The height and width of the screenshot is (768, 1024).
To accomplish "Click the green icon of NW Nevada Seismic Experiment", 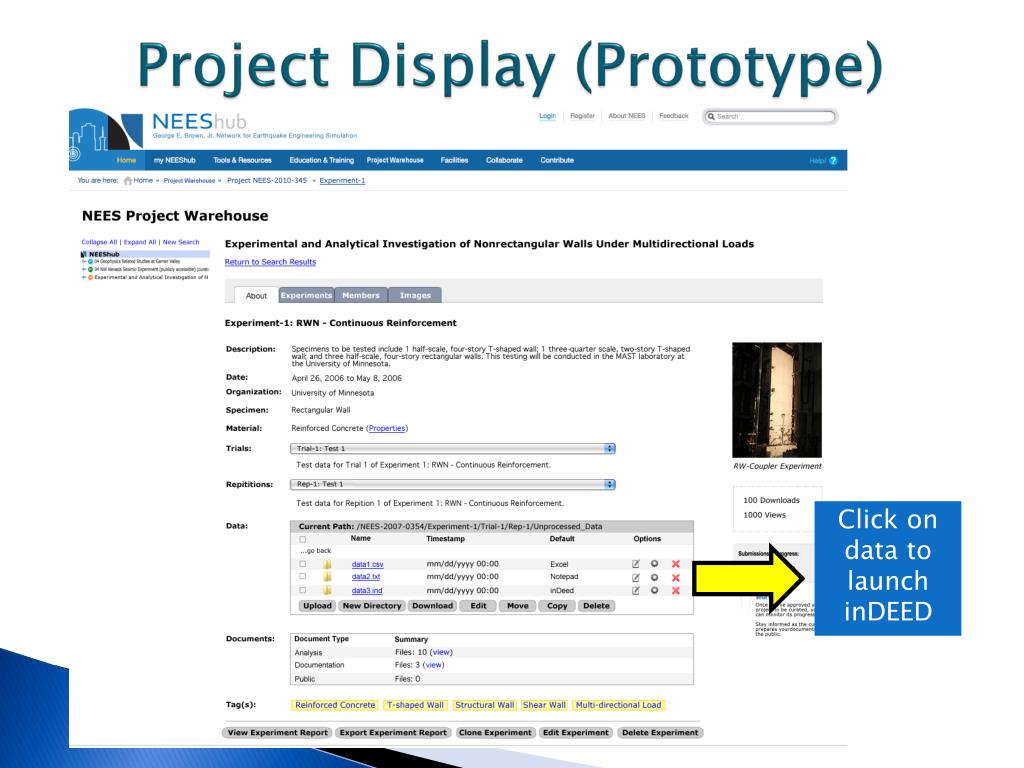I will coord(90,269).
